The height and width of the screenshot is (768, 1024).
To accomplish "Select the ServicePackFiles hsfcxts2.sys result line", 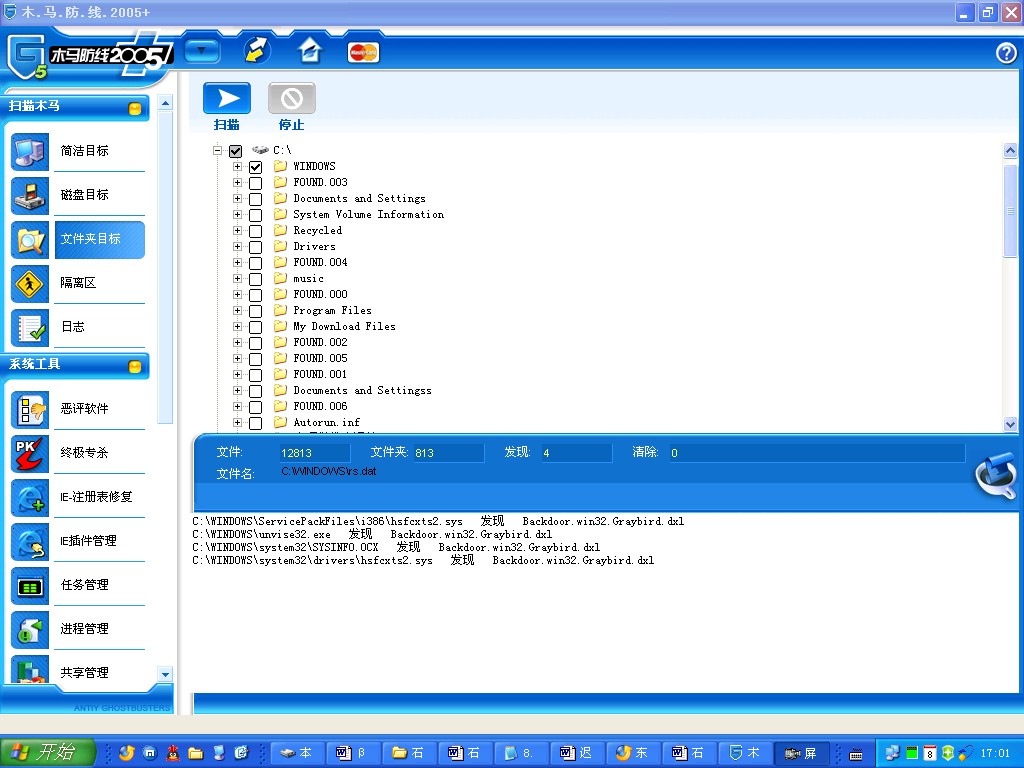I will (x=438, y=521).
